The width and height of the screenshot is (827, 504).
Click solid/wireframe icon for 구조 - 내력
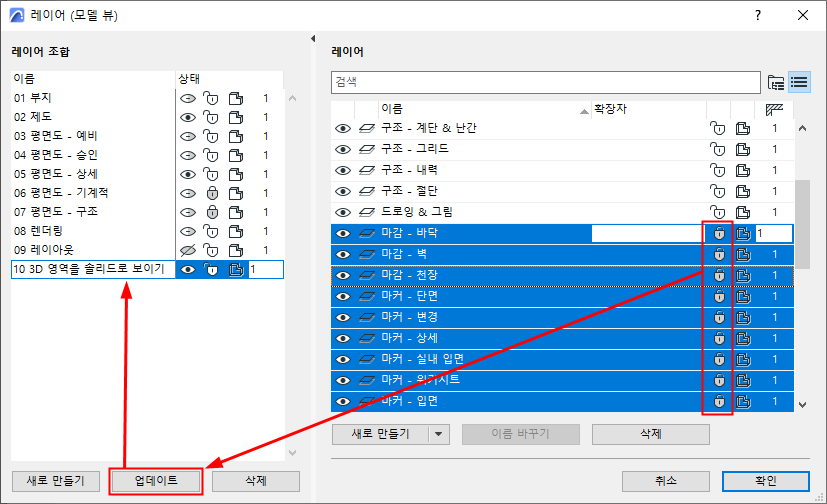(x=743, y=171)
